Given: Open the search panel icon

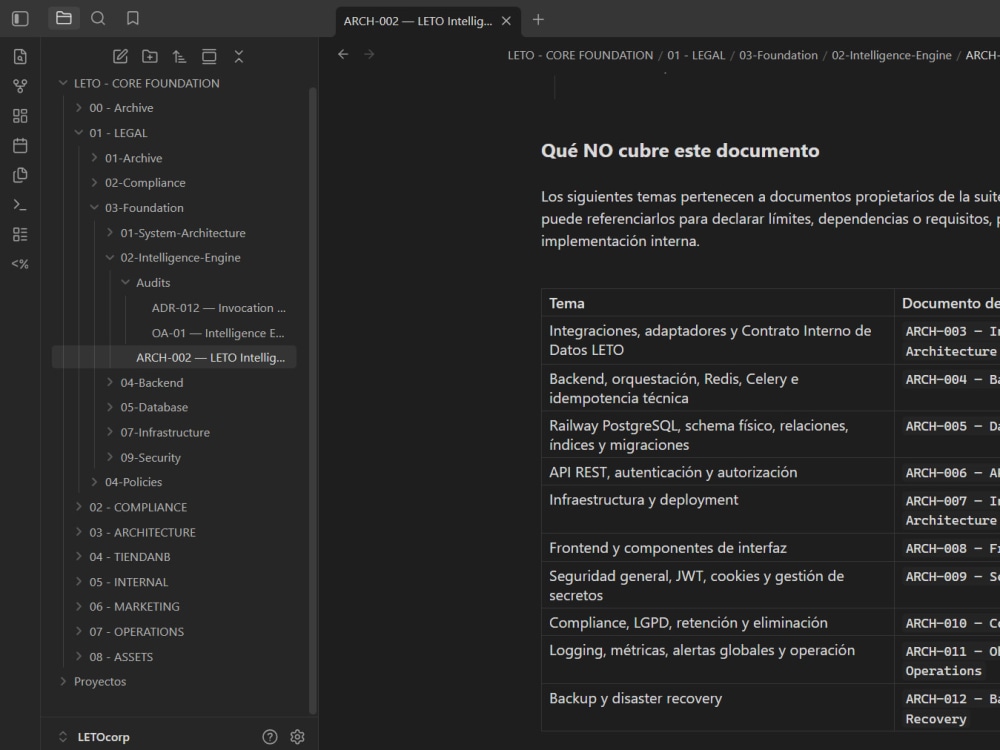Looking at the screenshot, I should pyautogui.click(x=98, y=18).
